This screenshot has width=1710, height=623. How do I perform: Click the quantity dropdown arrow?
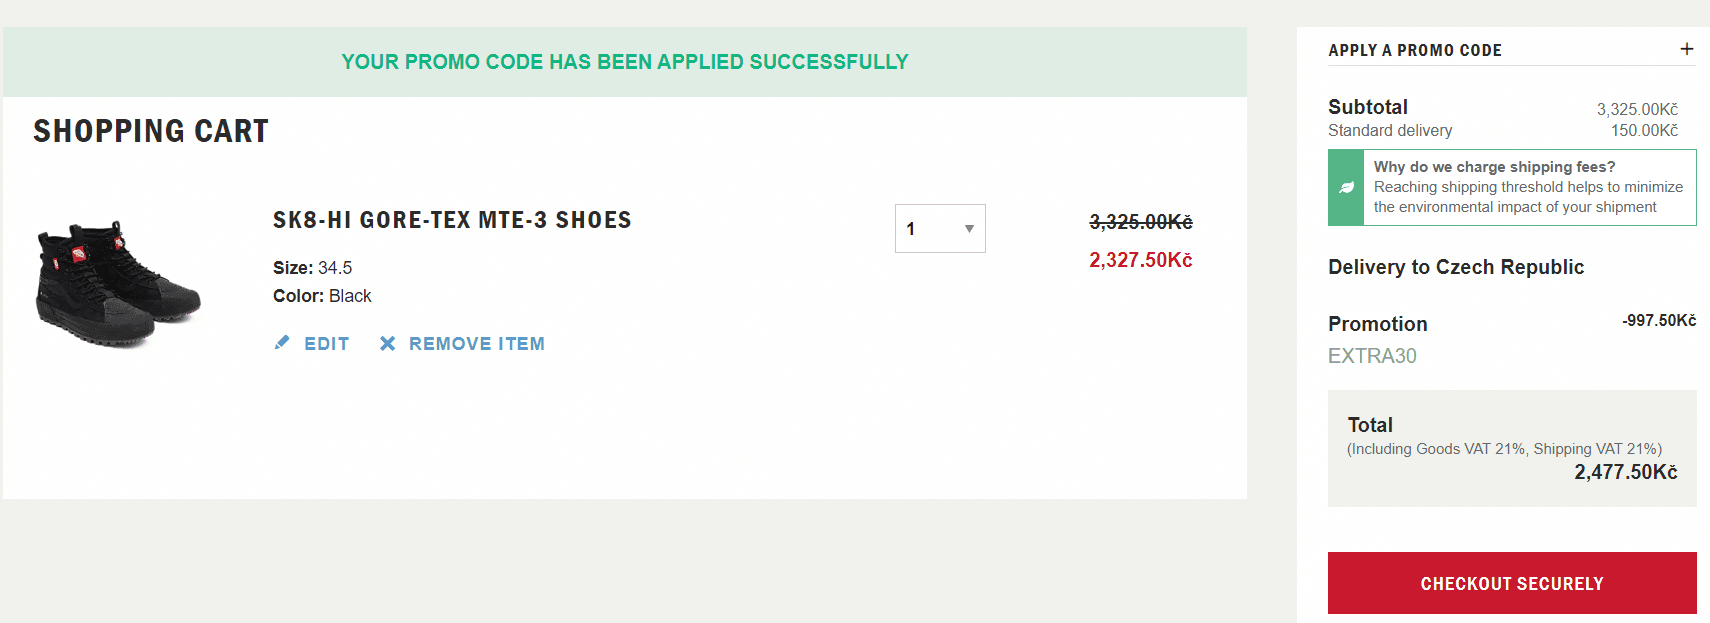(x=968, y=229)
